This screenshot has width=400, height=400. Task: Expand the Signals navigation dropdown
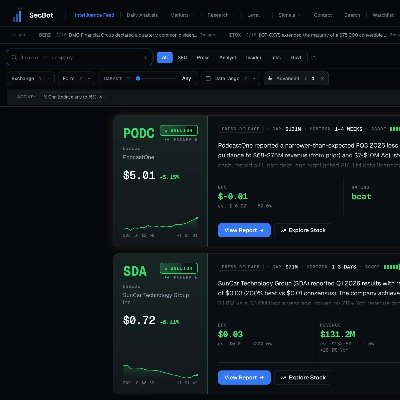[x=290, y=15]
